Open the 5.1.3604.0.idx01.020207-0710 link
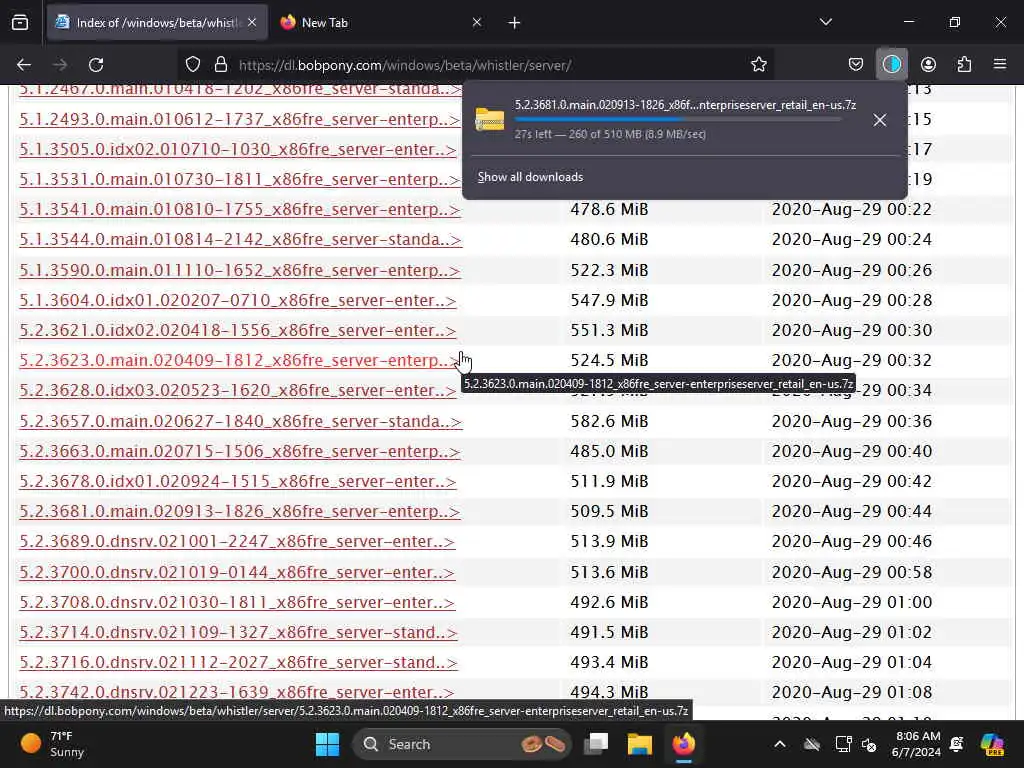This screenshot has width=1024, height=768. point(238,300)
